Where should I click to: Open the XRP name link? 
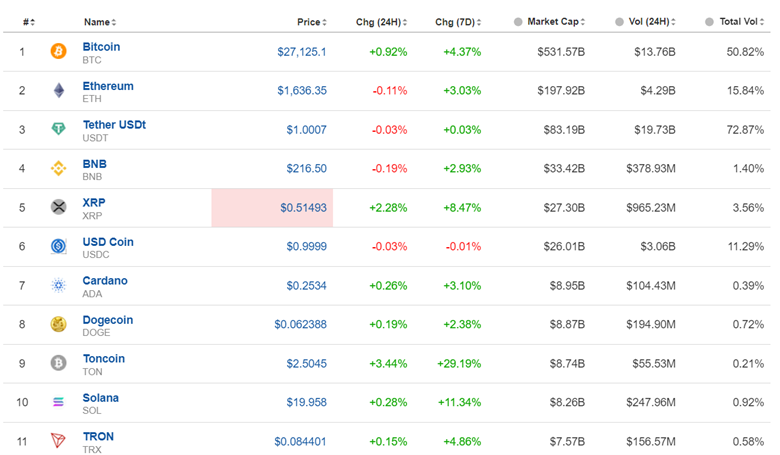pyautogui.click(x=94, y=202)
